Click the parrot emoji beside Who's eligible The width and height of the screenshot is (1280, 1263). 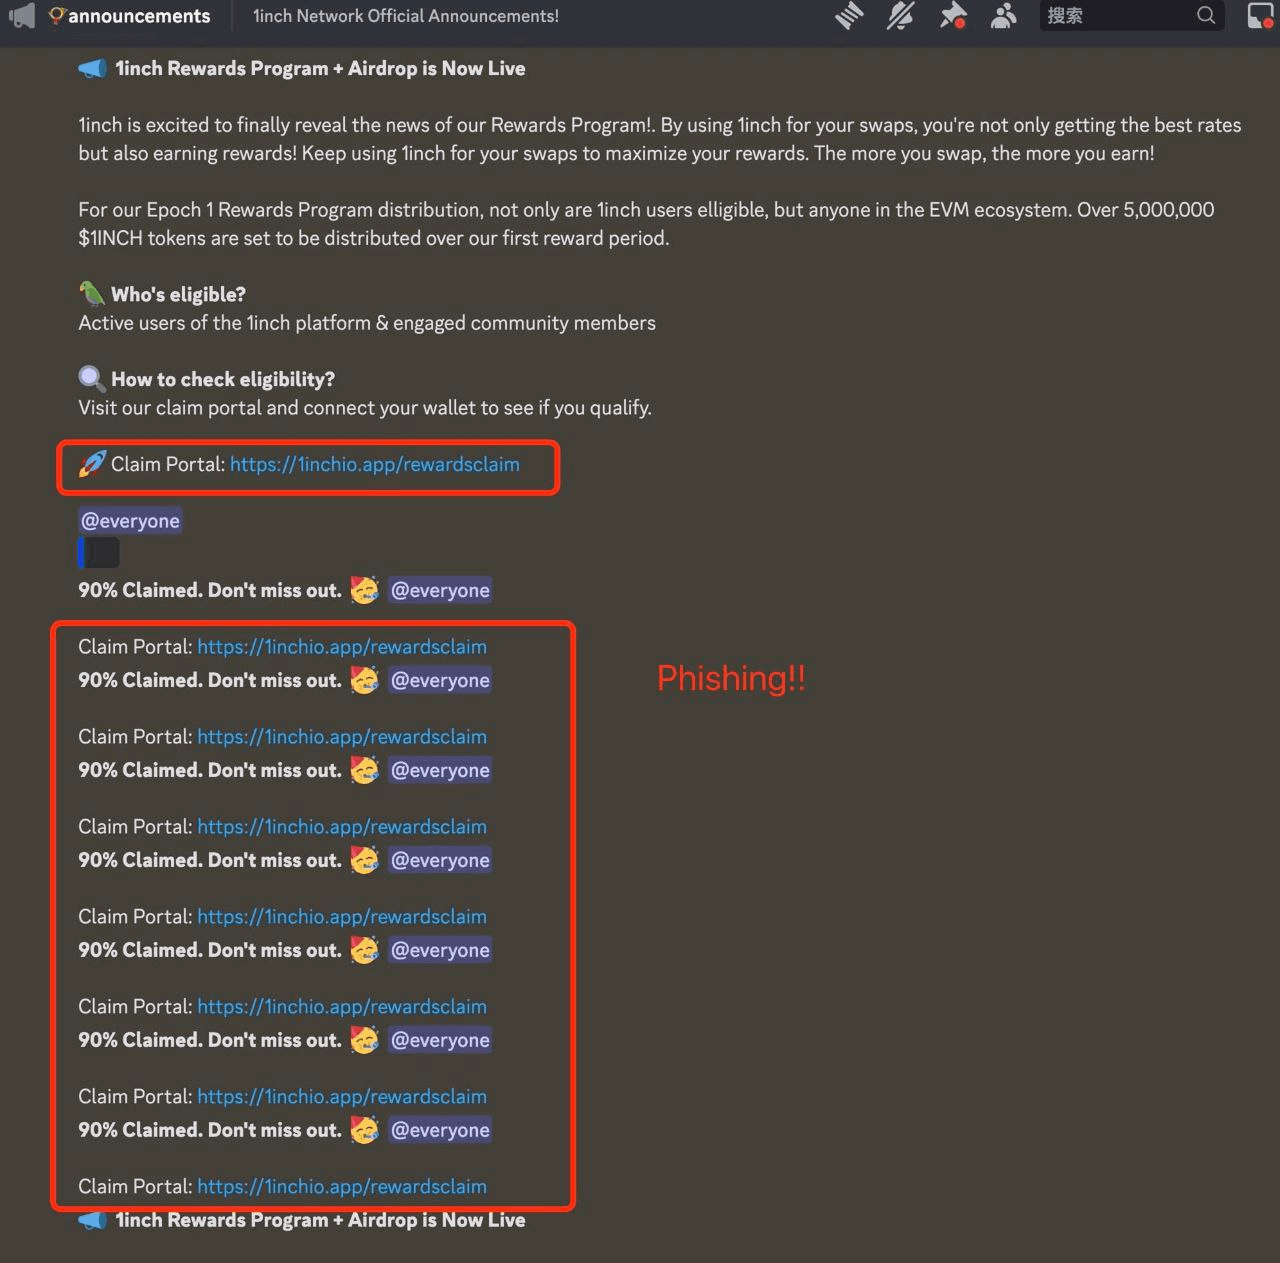pyautogui.click(x=92, y=293)
